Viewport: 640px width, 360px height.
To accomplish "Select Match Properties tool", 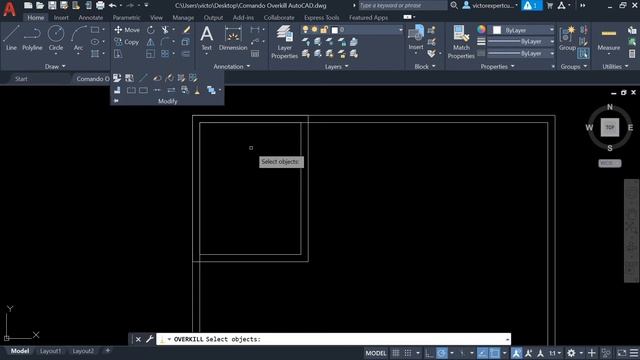I will 461,42.
